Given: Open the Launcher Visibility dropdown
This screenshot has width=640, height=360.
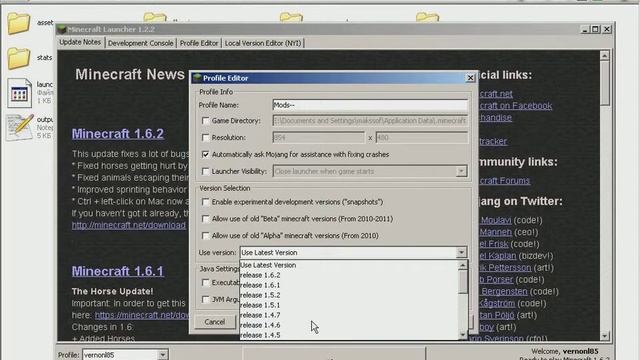Looking at the screenshot, I should tap(461, 171).
